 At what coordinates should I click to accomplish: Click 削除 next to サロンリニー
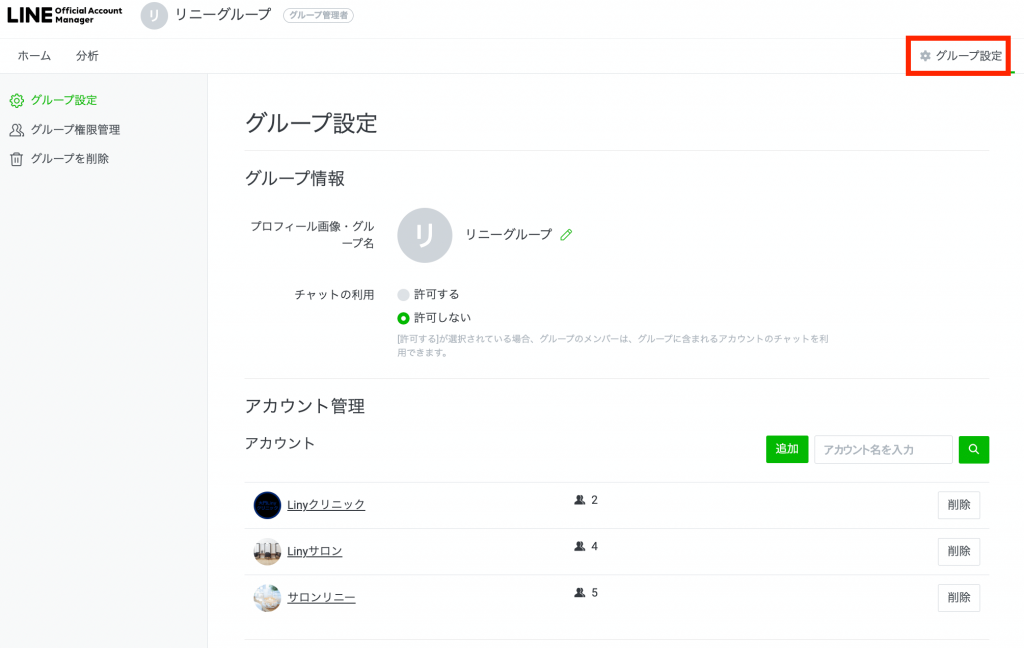[x=958, y=597]
